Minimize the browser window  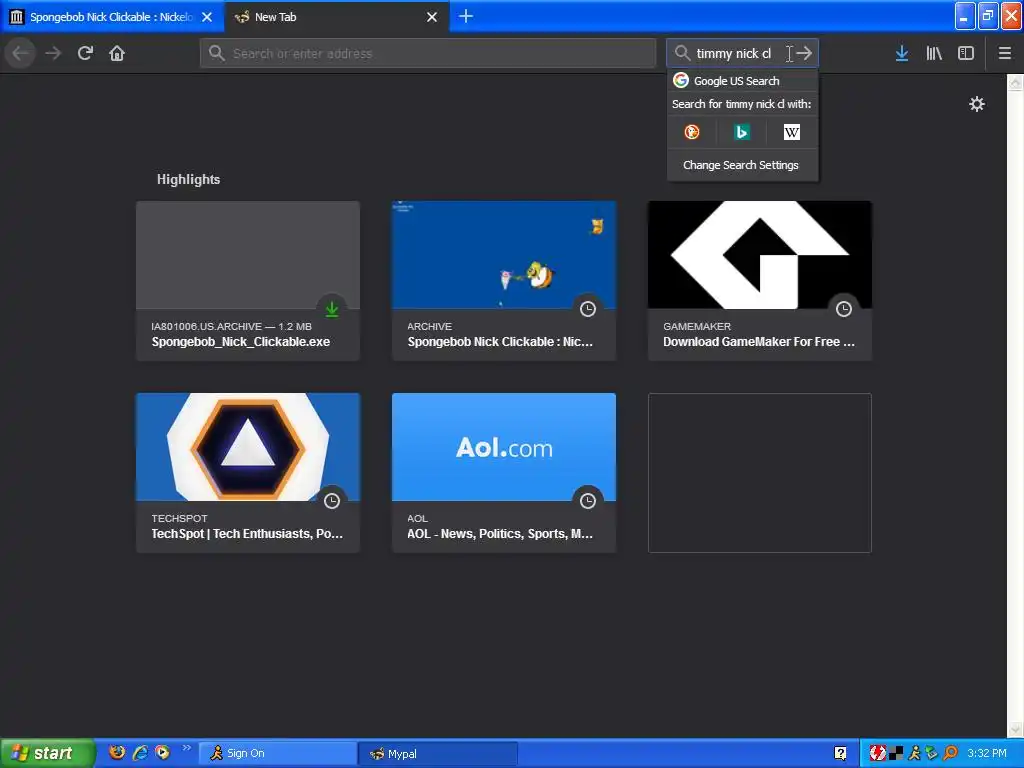965,16
